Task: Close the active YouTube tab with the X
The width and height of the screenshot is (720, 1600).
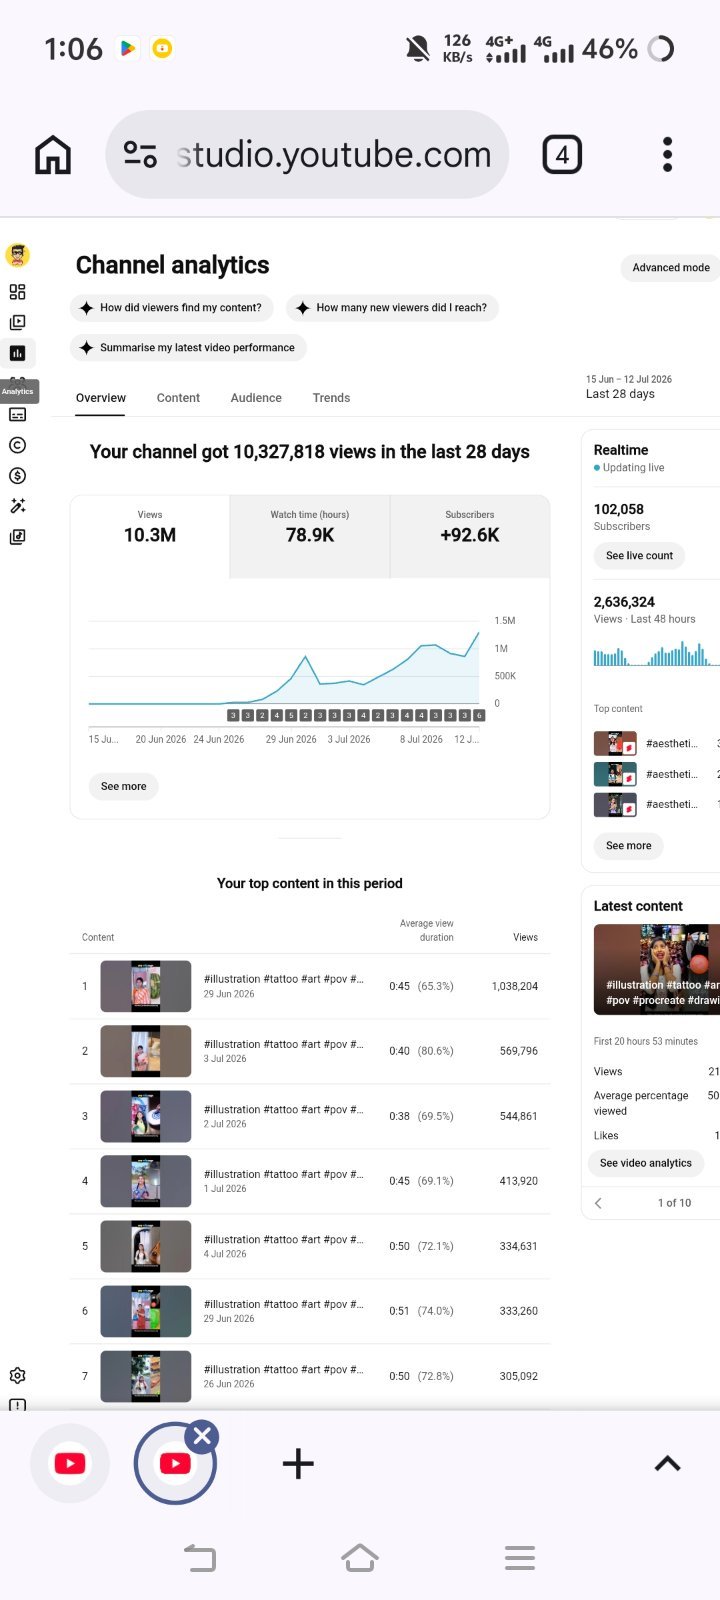Action: [x=202, y=1437]
